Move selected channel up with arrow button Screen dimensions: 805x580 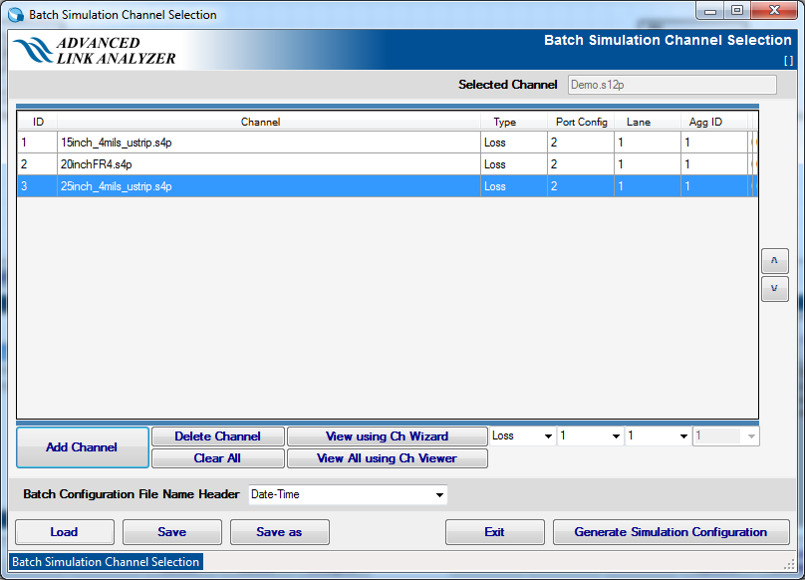point(774,261)
